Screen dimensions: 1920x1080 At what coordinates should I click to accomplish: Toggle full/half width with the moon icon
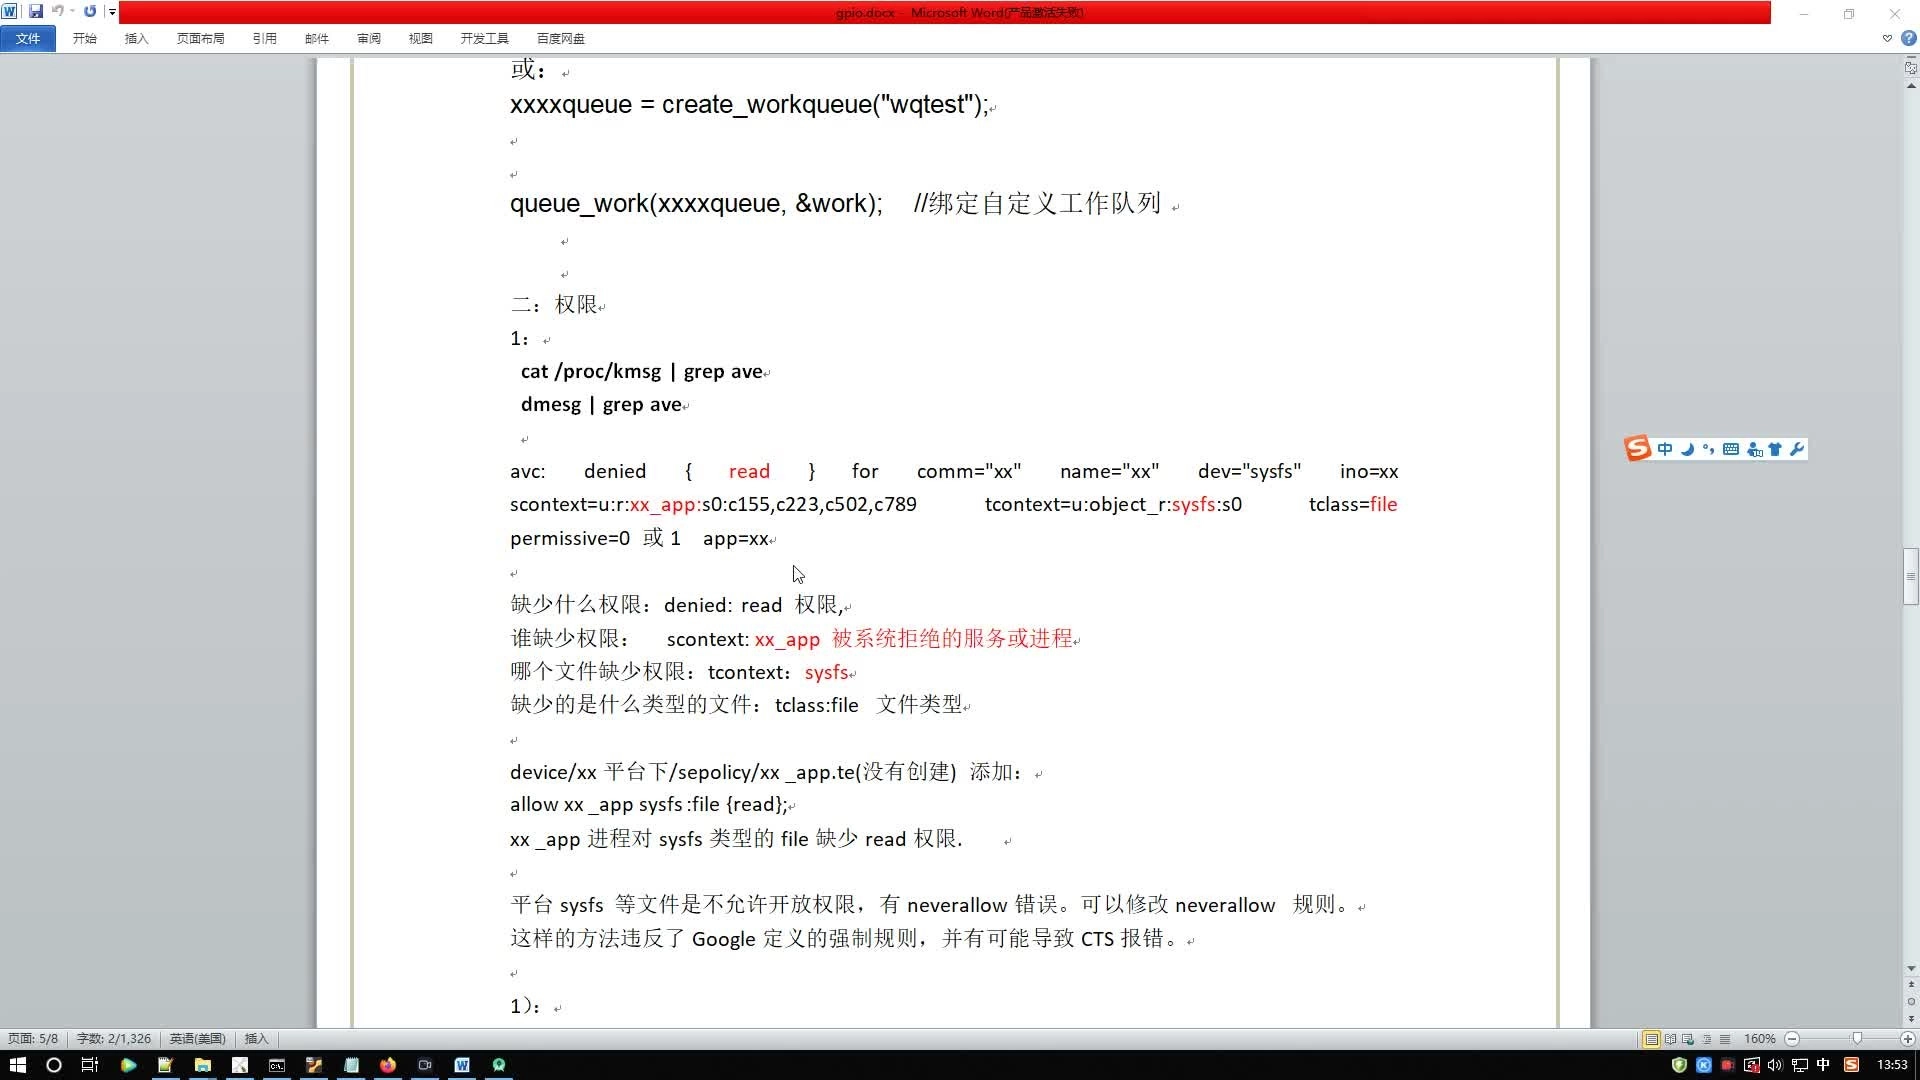pos(1687,449)
